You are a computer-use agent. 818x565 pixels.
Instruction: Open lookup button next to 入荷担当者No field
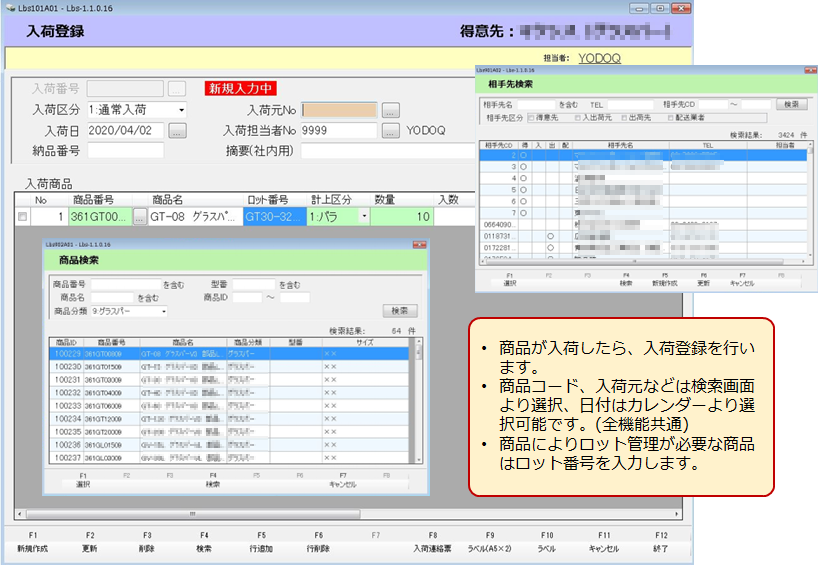(391, 131)
